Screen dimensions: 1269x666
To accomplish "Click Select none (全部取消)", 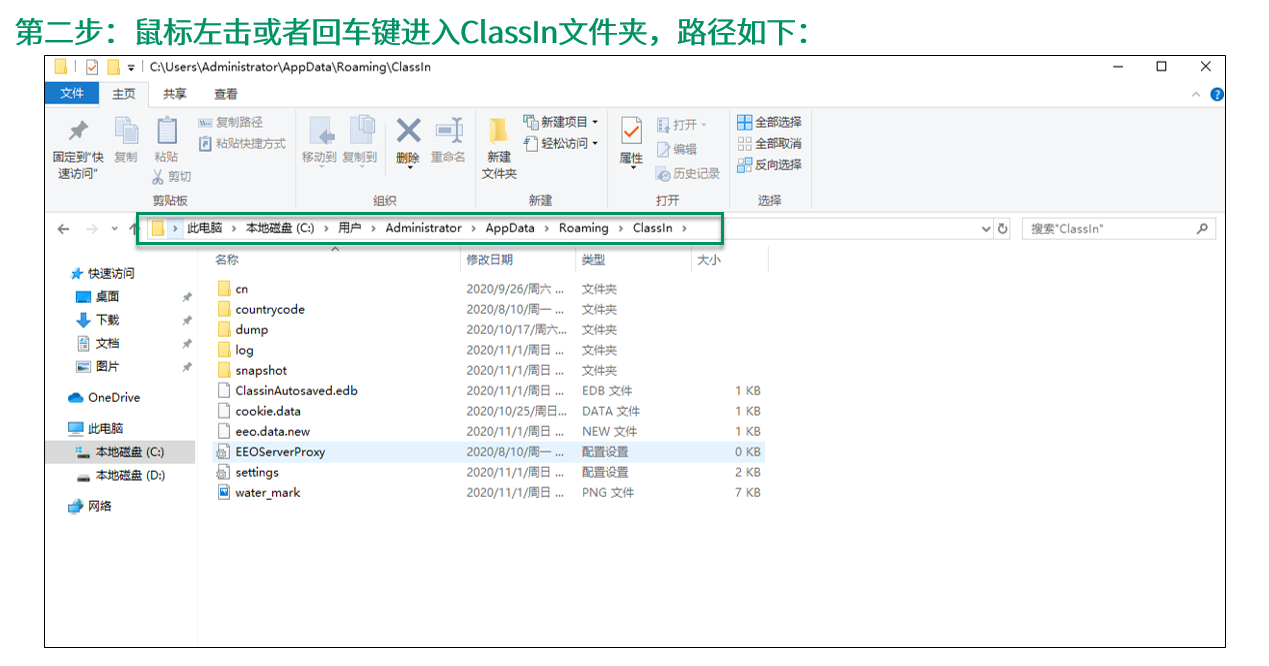I will pyautogui.click(x=769, y=144).
